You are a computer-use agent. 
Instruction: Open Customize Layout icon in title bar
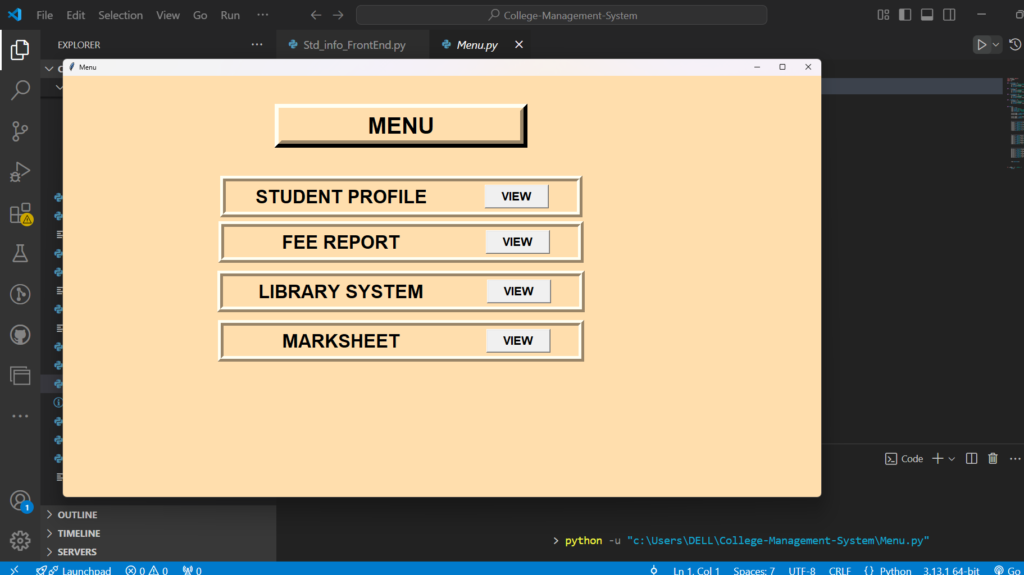tap(883, 14)
